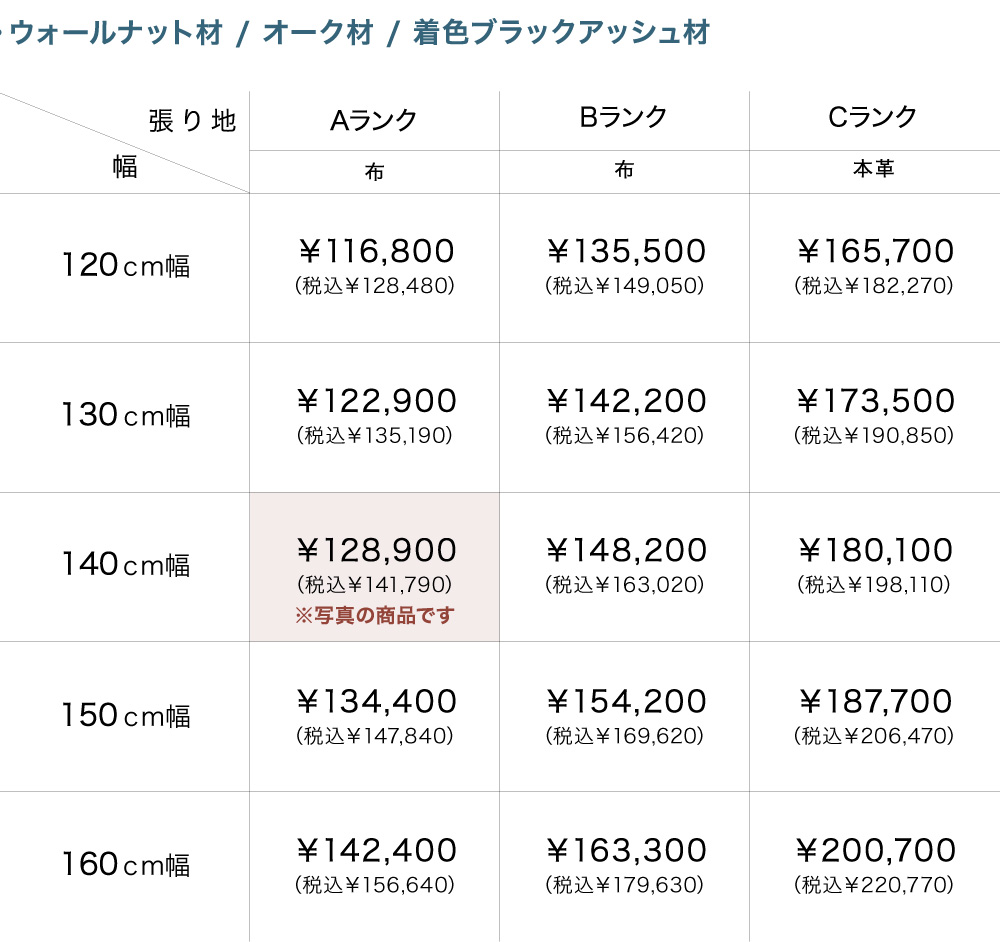Viewport: 1000px width, 942px height.
Task: Select the highlighted ¥128,900 price cell
Action: tap(376, 551)
